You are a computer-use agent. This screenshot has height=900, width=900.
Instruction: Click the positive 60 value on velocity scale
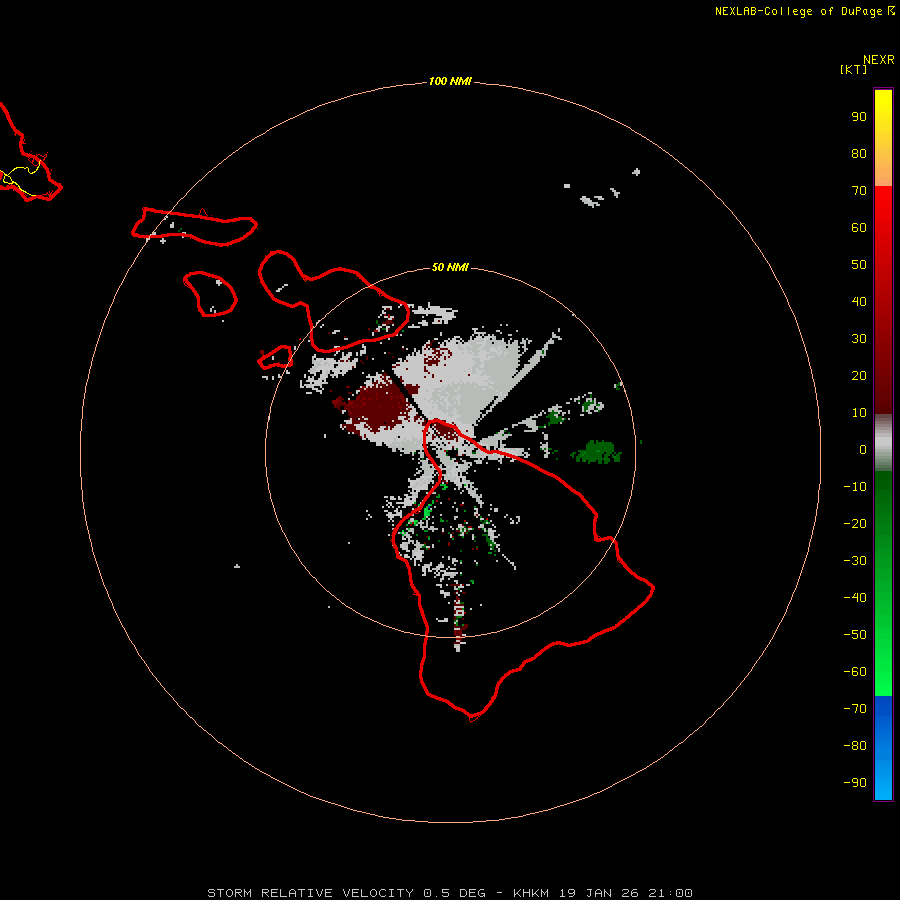coord(859,228)
